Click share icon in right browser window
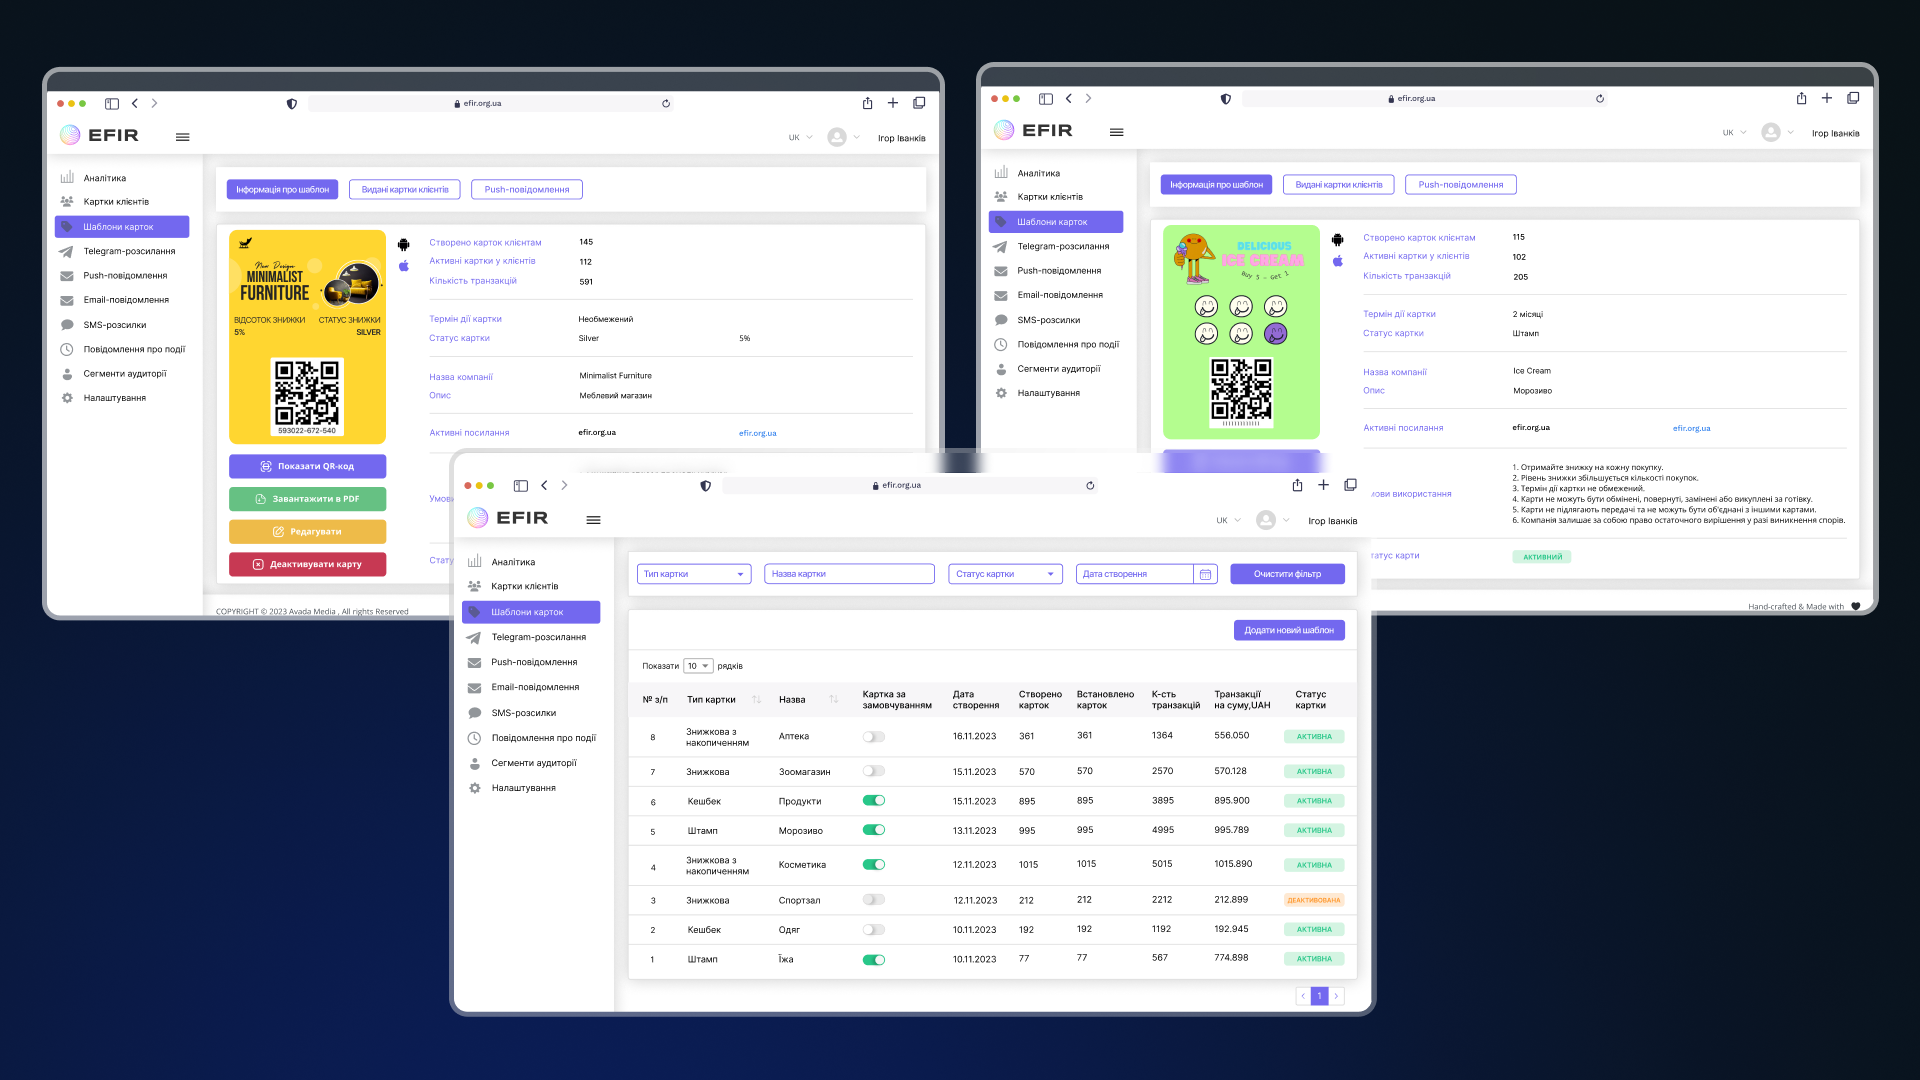 1801,98
